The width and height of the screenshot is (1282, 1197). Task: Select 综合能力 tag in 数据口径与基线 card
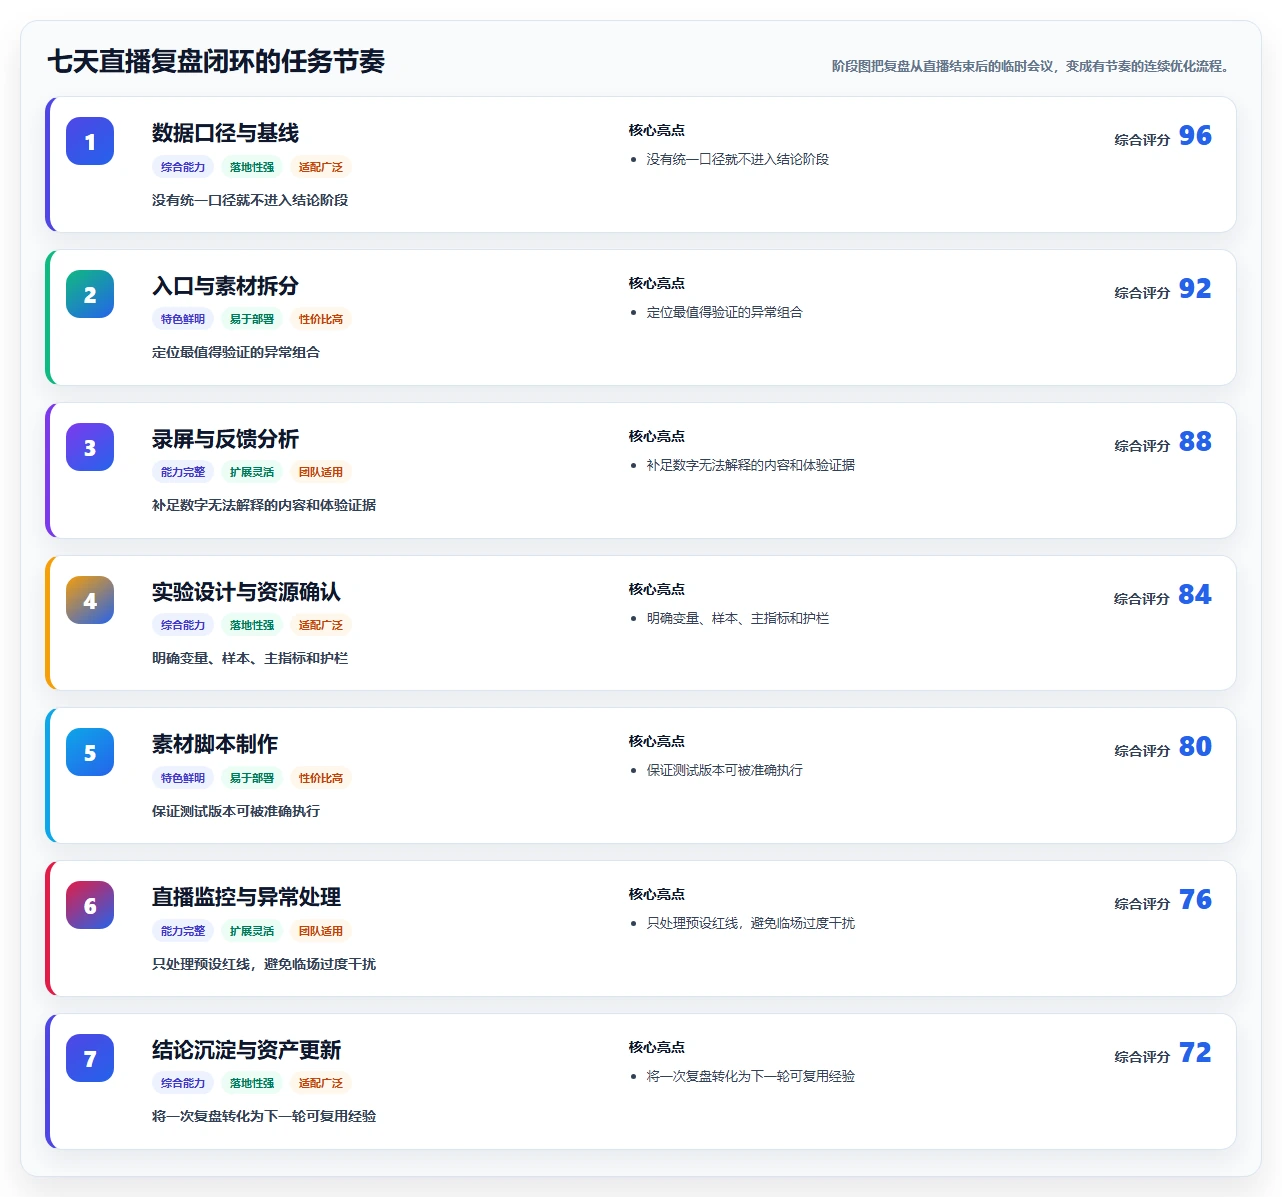click(x=183, y=167)
